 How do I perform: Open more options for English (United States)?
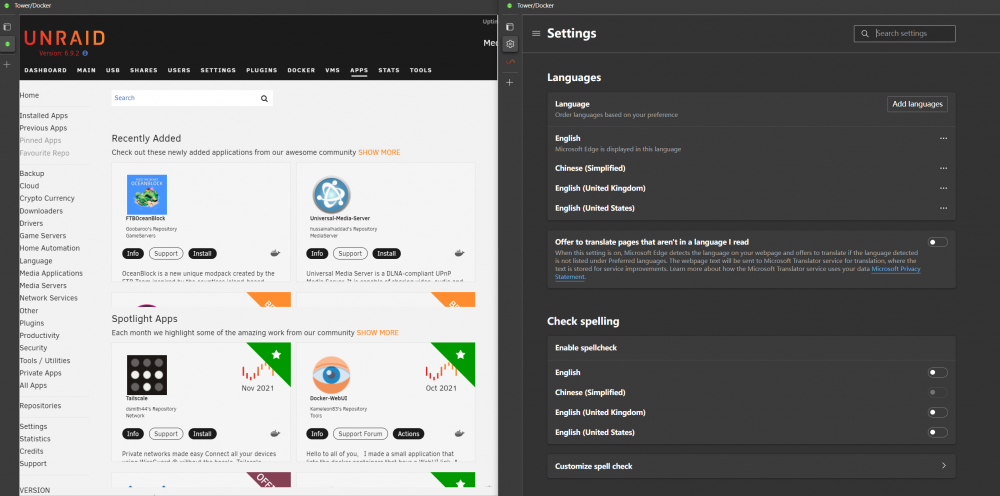[943, 208]
